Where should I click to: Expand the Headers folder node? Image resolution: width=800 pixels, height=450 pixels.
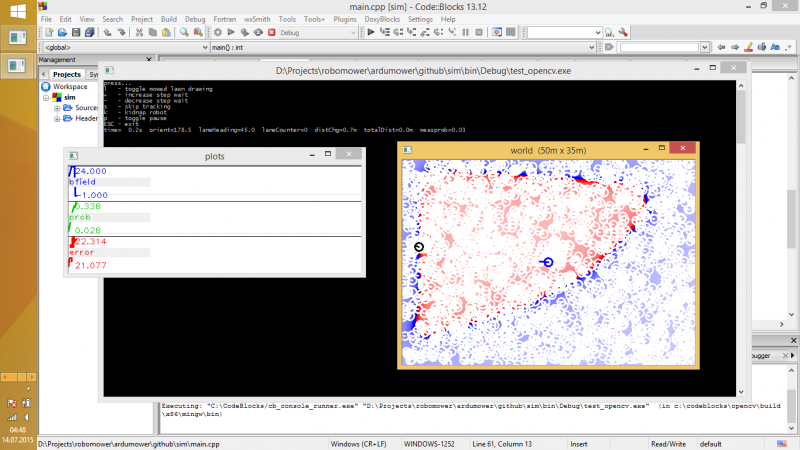57,119
